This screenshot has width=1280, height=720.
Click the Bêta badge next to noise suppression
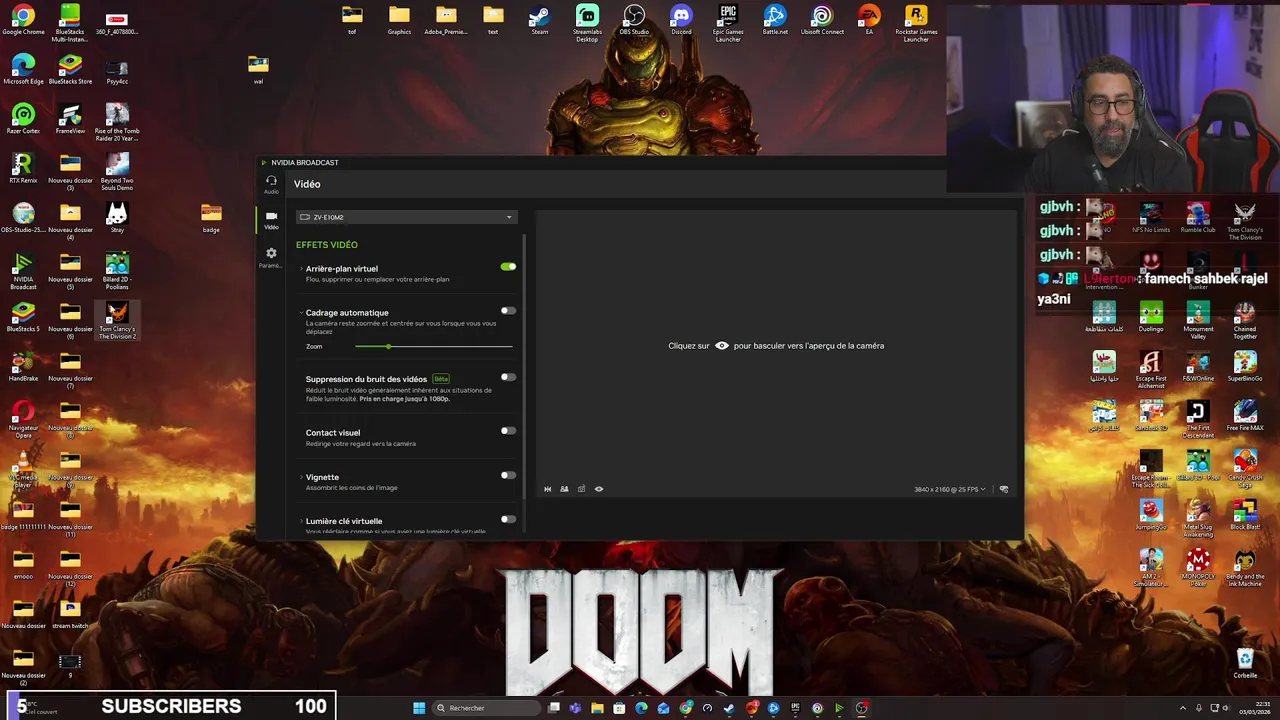441,379
